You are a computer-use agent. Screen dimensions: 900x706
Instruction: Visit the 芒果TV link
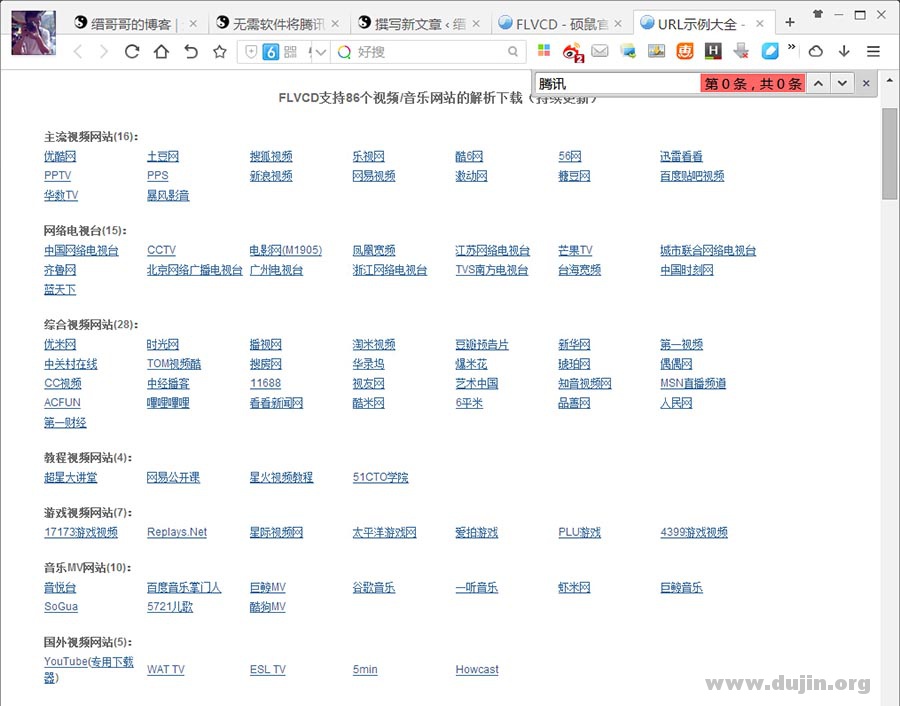[575, 250]
